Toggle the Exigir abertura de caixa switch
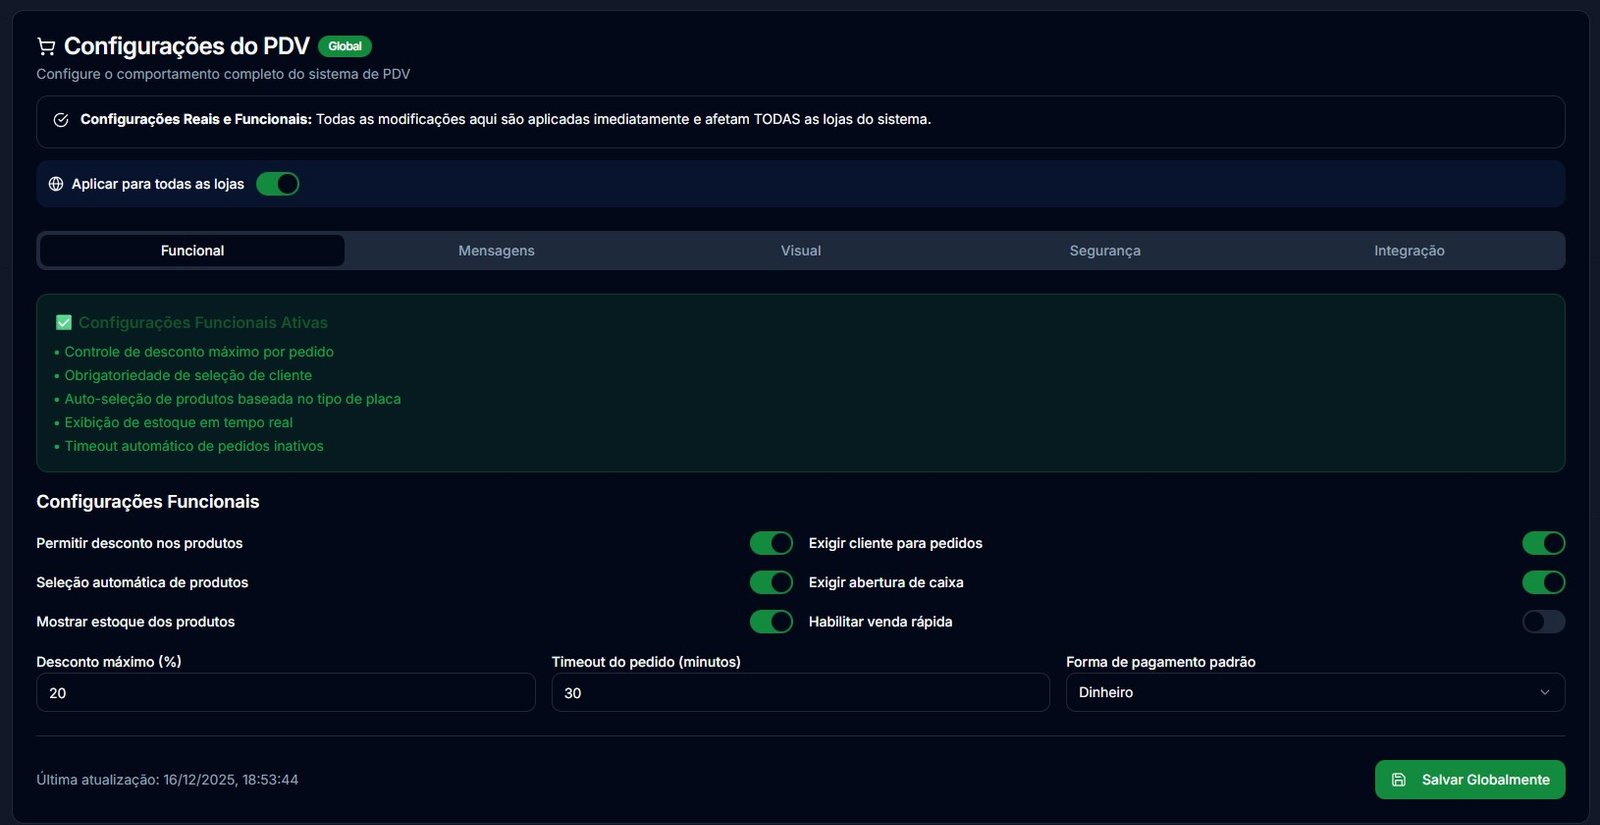 (1543, 582)
